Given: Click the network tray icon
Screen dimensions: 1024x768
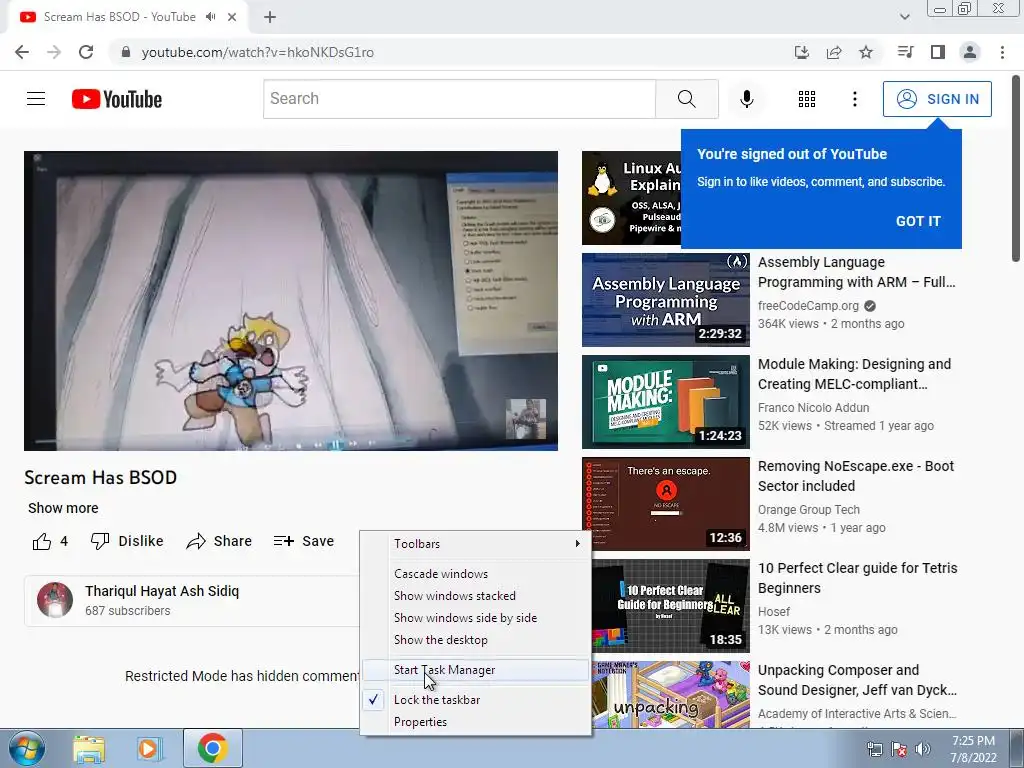Looking at the screenshot, I should click(874, 749).
